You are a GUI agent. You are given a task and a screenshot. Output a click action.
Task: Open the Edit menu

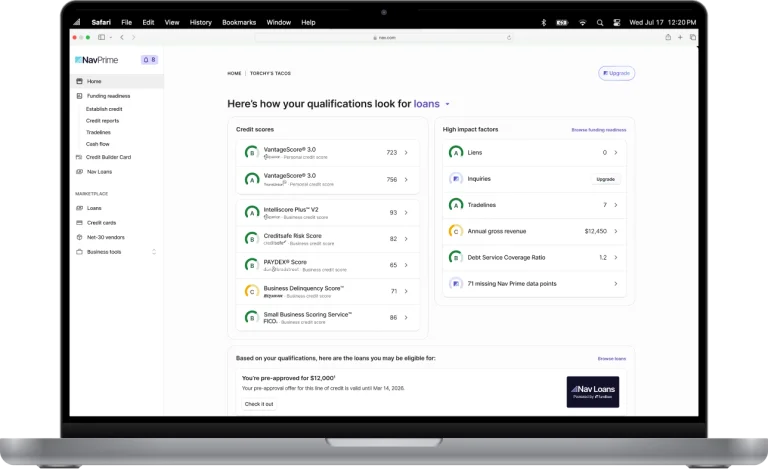148,23
